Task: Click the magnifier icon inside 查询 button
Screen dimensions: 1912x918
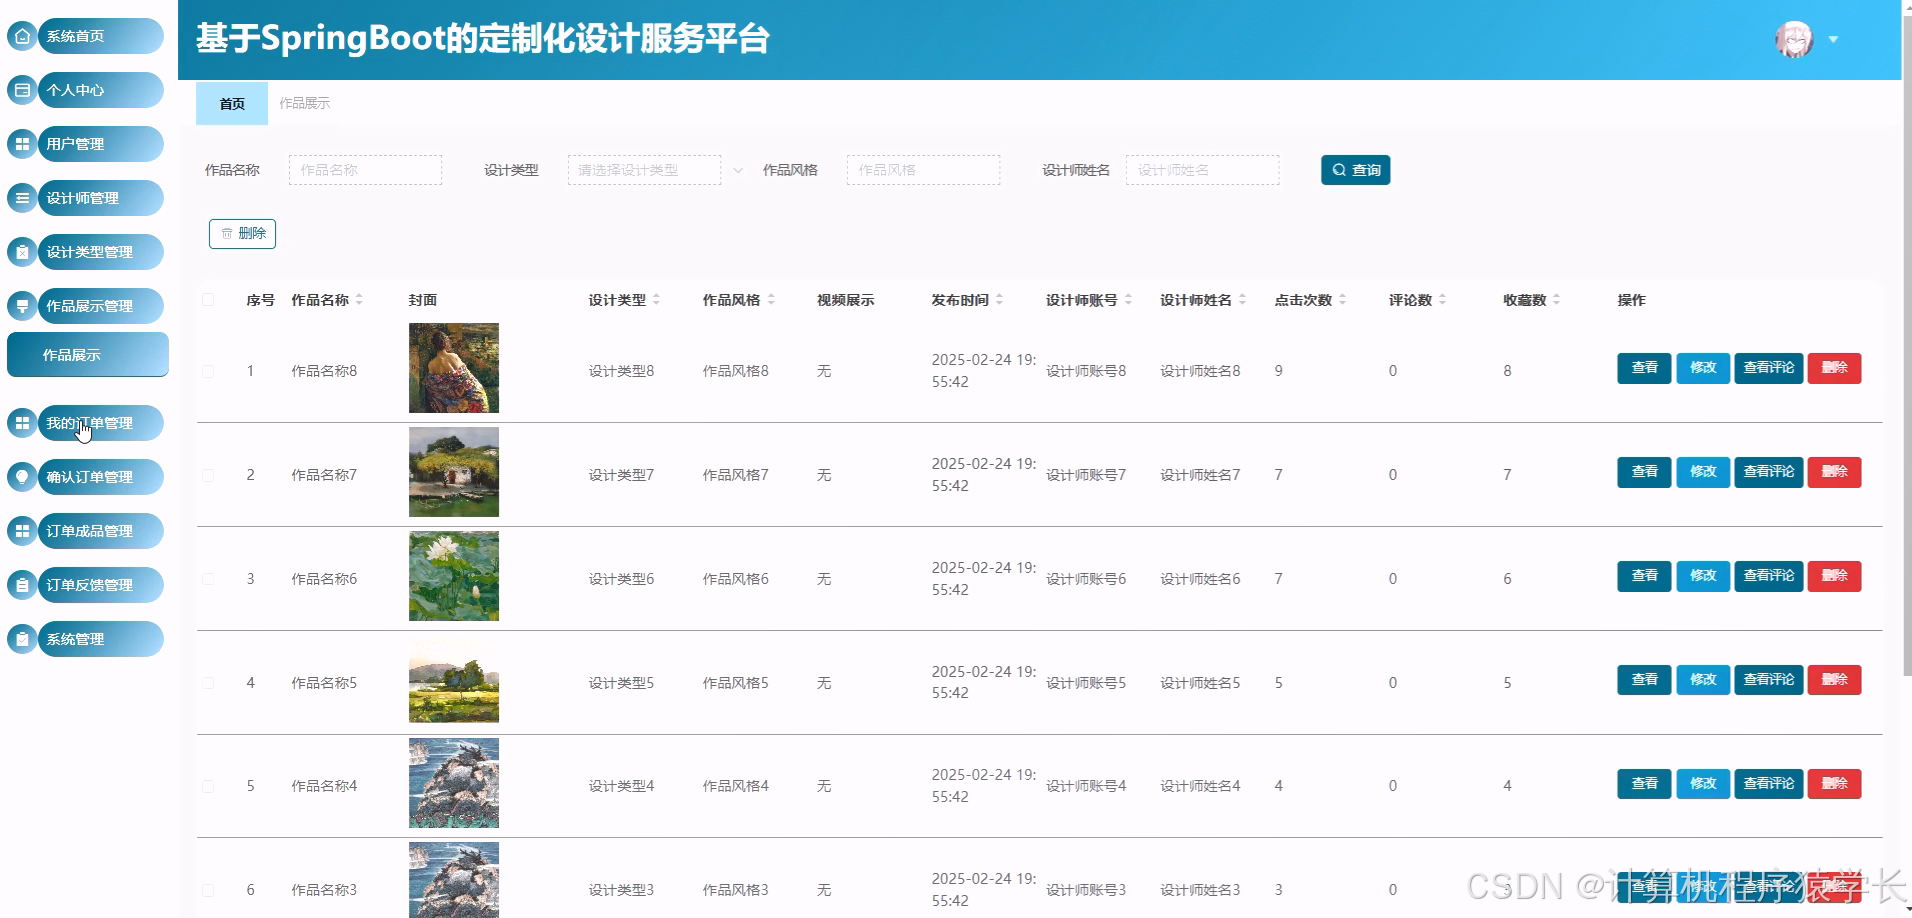Action: tap(1338, 170)
